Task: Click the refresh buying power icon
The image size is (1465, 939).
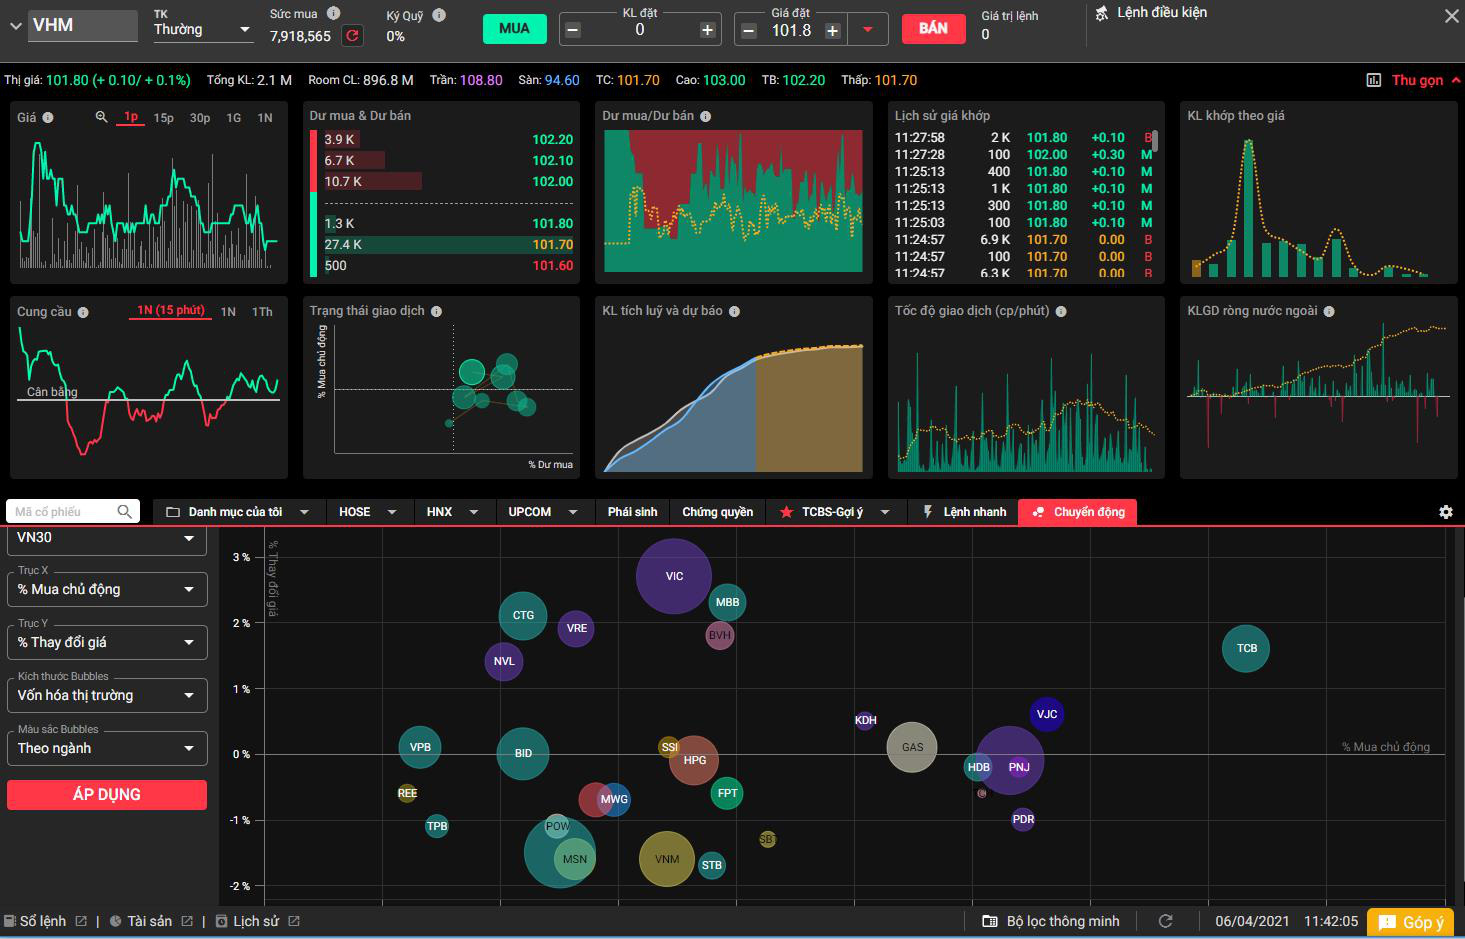Action: [x=352, y=36]
